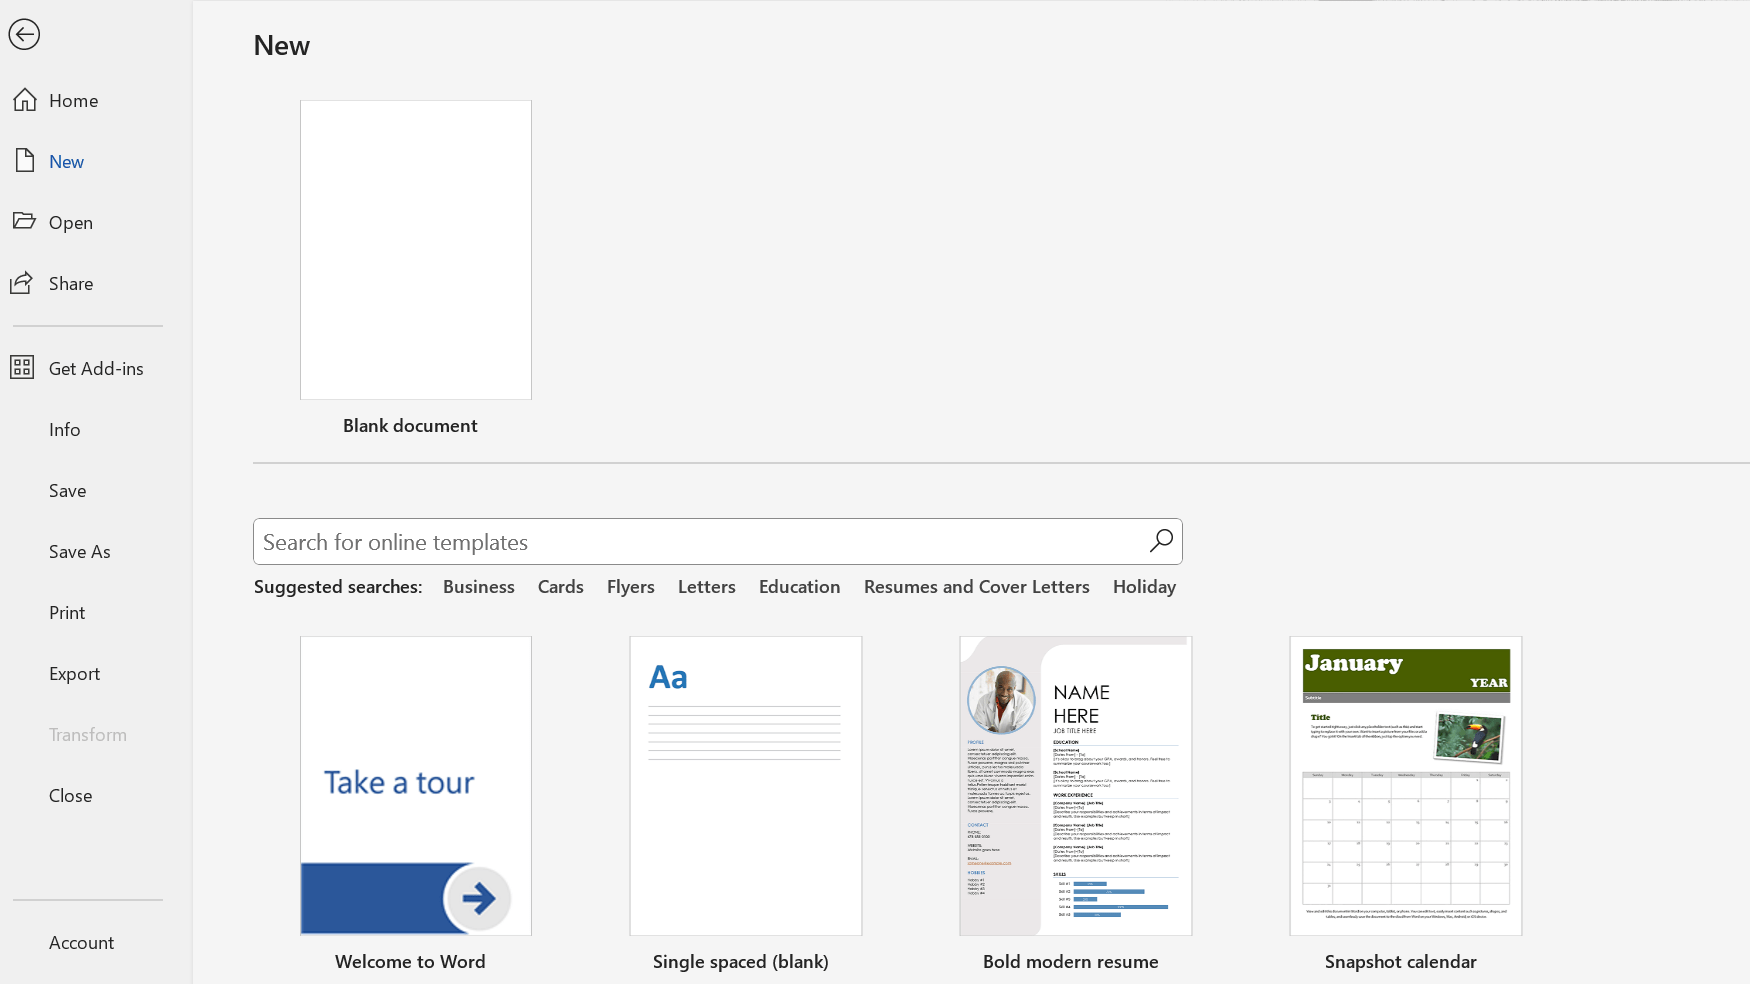Open the Welcome to Word tour template

point(416,786)
